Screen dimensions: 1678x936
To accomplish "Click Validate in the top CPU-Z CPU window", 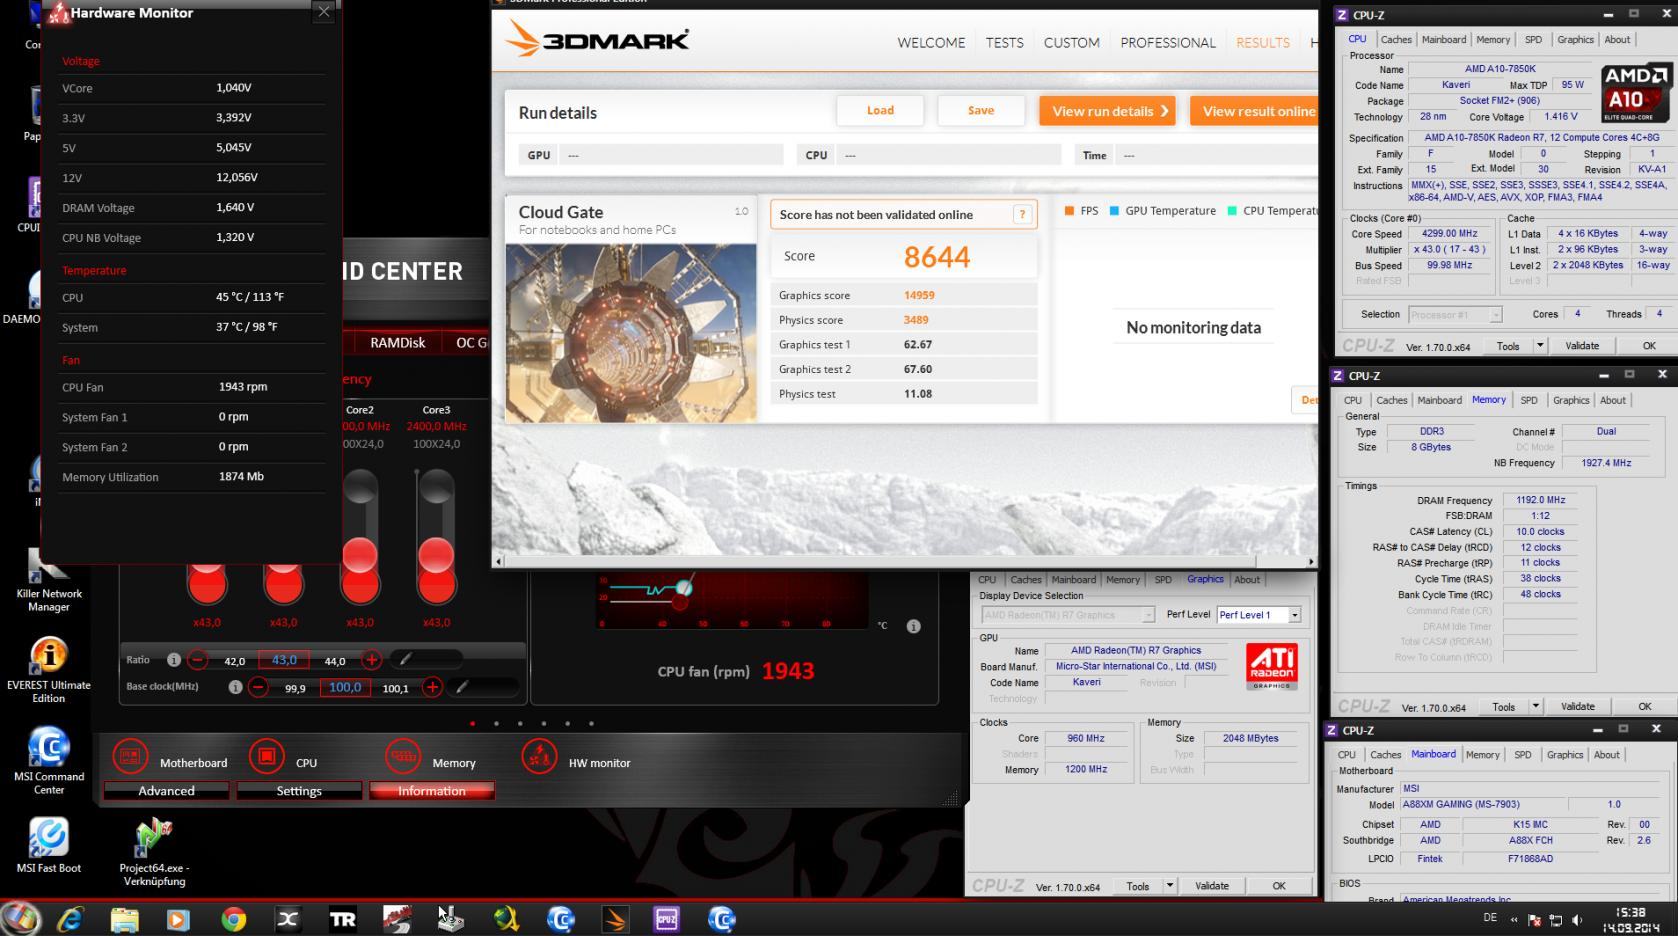I will tap(1581, 346).
